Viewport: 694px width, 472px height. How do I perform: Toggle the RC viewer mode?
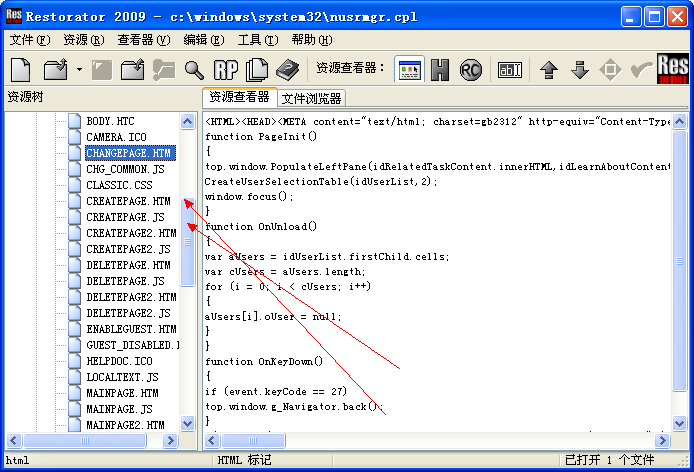point(470,70)
